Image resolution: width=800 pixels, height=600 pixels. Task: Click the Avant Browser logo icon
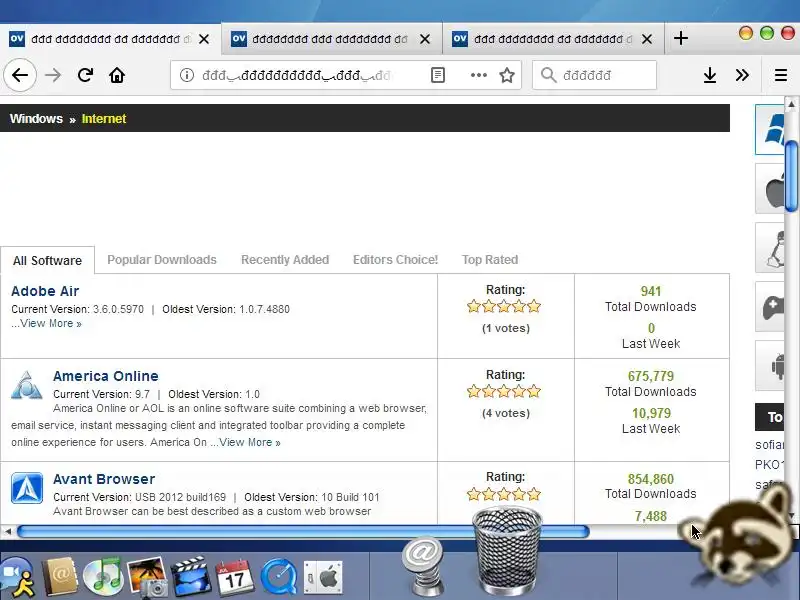(27, 488)
